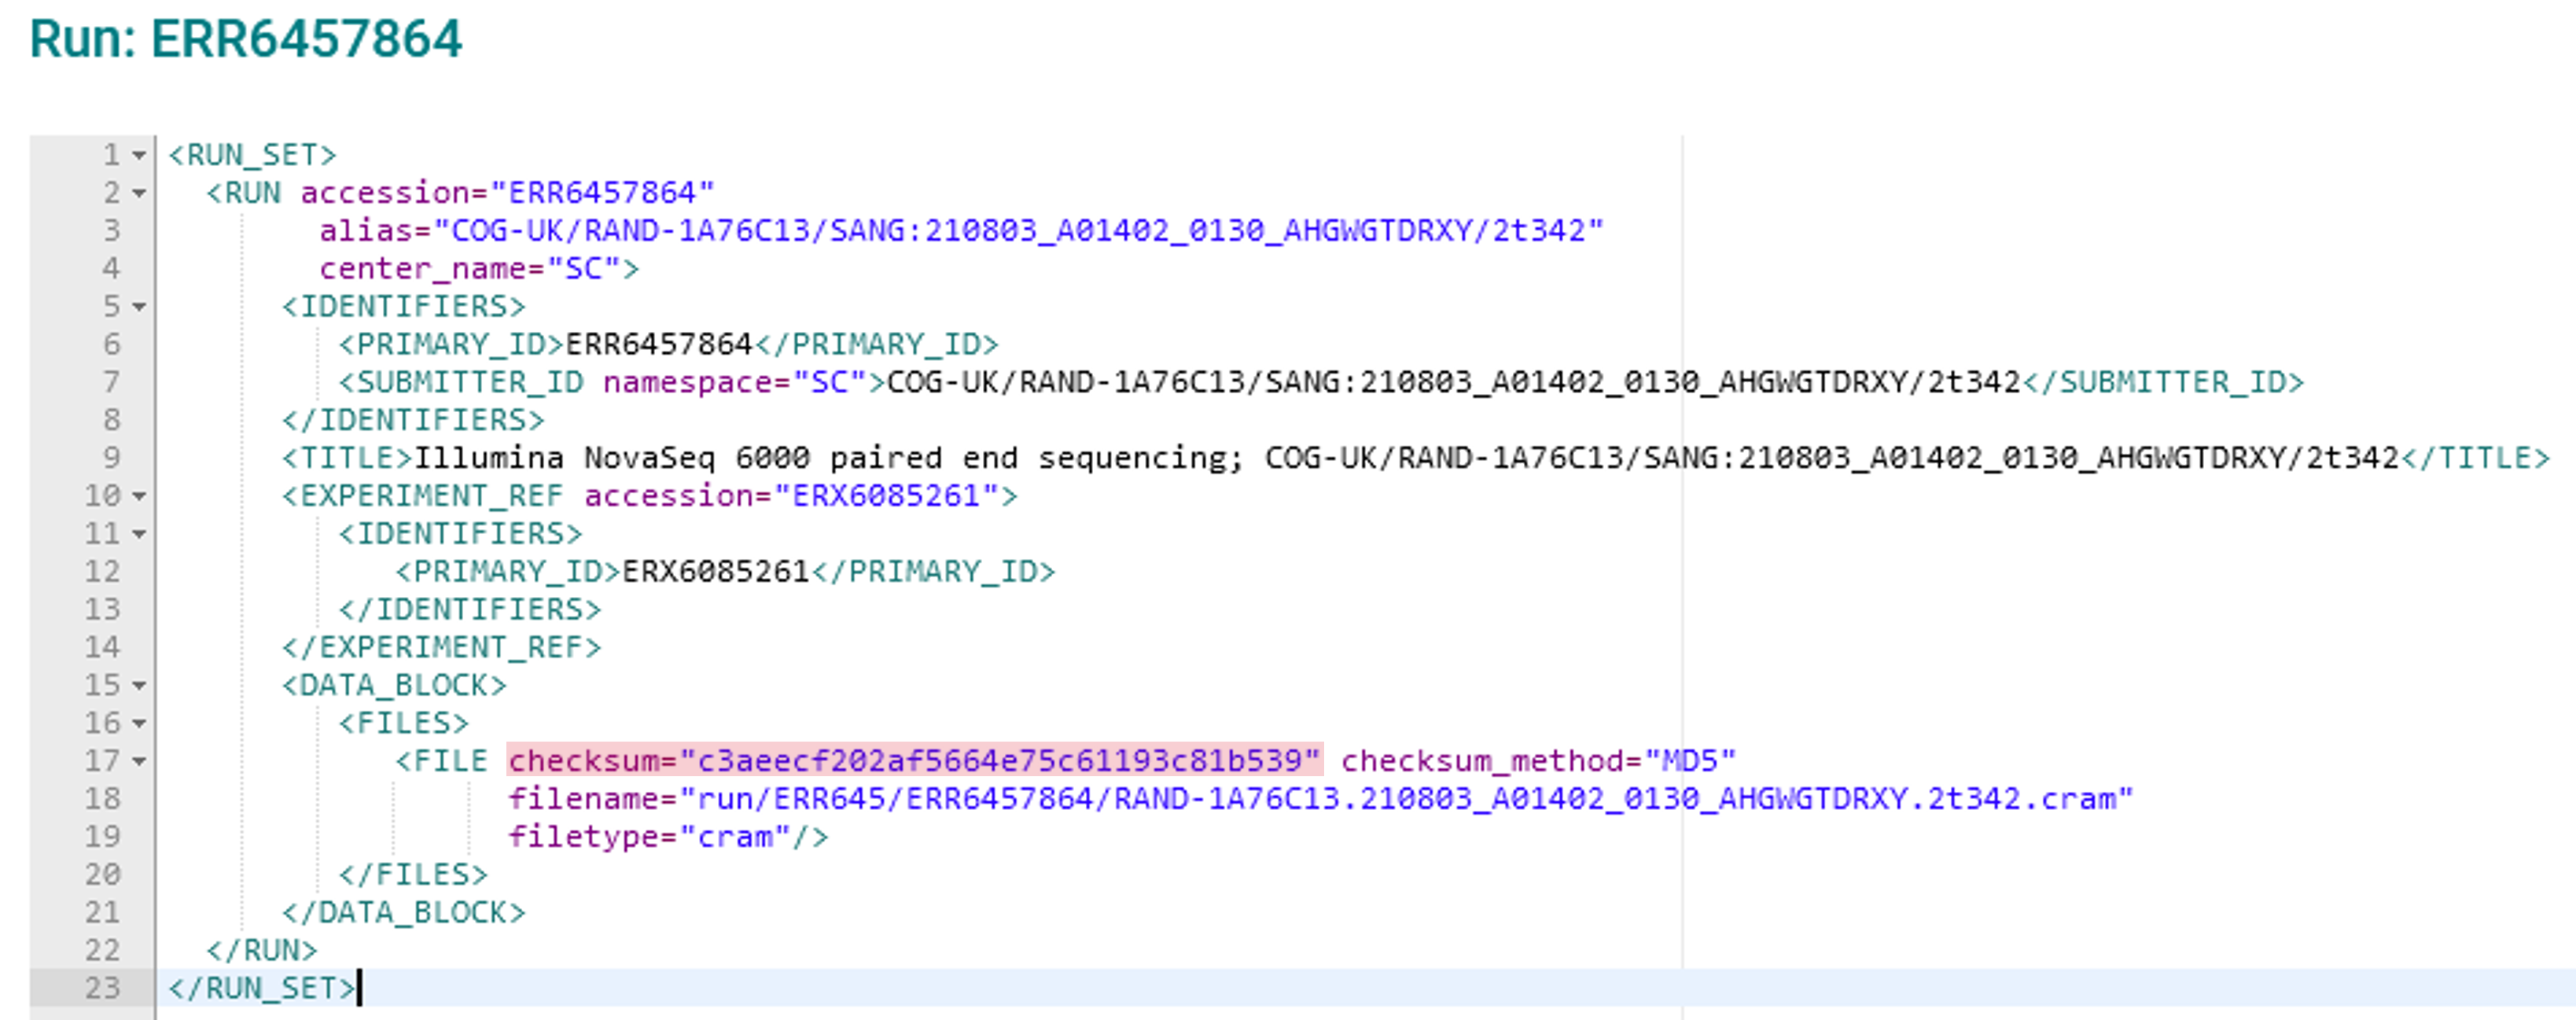Click line number 23 in the gutter
The image size is (2576, 1020).
(102, 989)
